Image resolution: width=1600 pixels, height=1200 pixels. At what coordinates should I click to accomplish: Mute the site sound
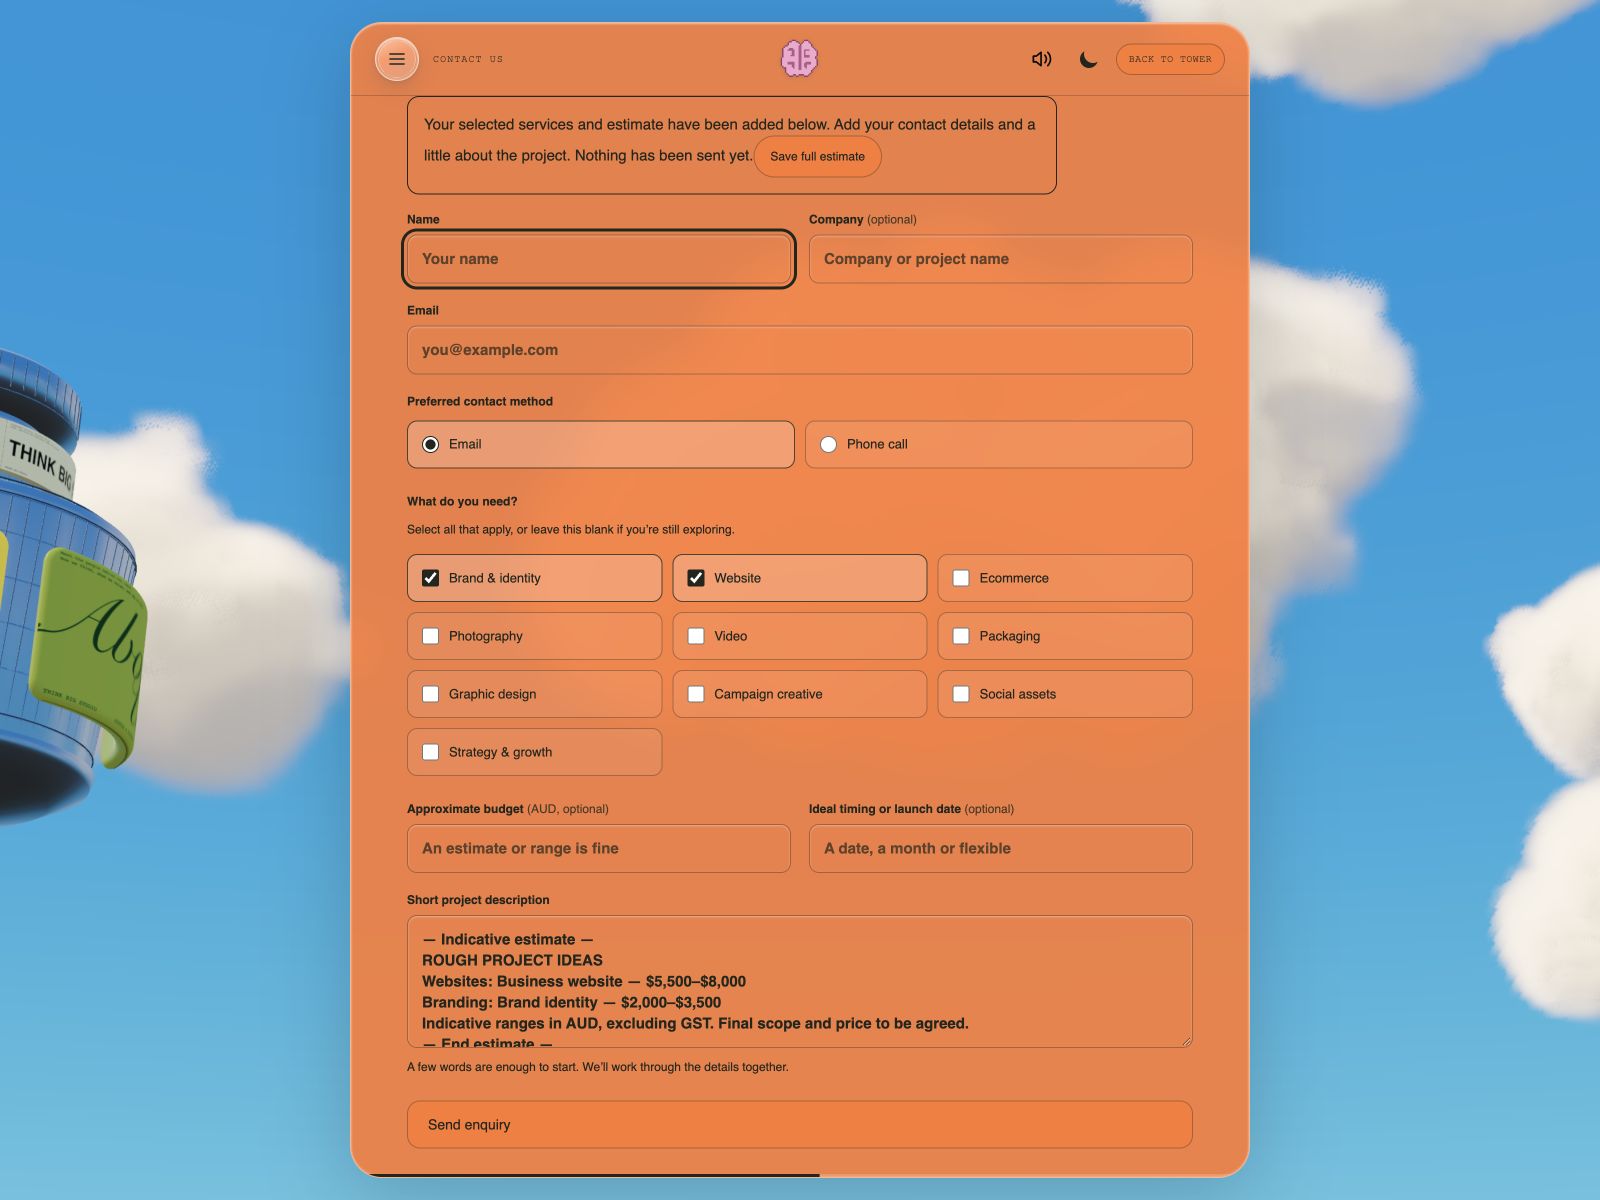tap(1041, 59)
